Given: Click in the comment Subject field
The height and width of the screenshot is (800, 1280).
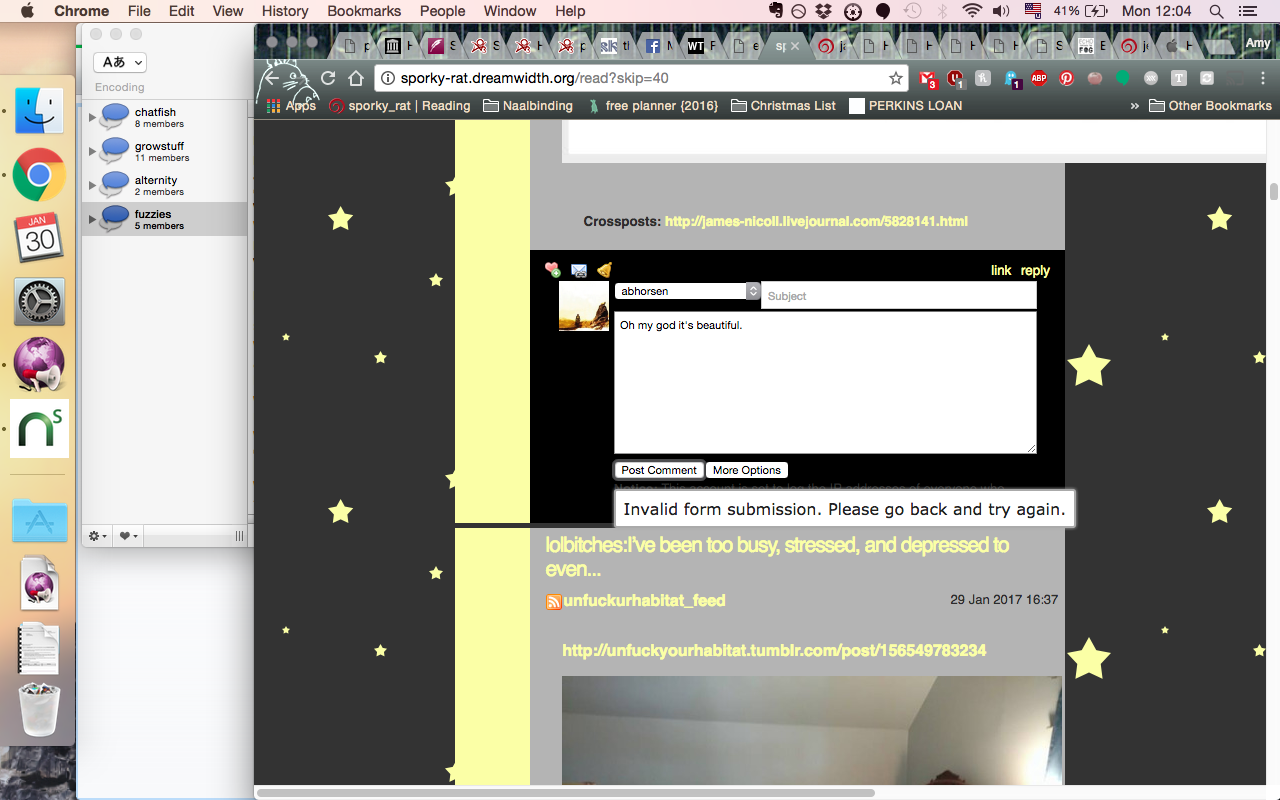Looking at the screenshot, I should tap(899, 295).
